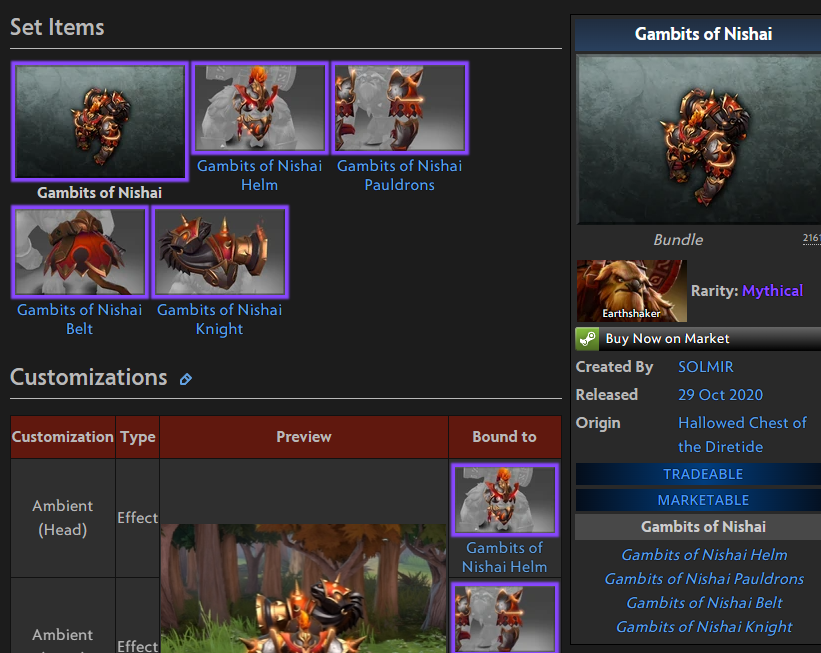The width and height of the screenshot is (821, 653).
Task: Click the 29 Oct 2020 release date link
Action: click(x=720, y=394)
